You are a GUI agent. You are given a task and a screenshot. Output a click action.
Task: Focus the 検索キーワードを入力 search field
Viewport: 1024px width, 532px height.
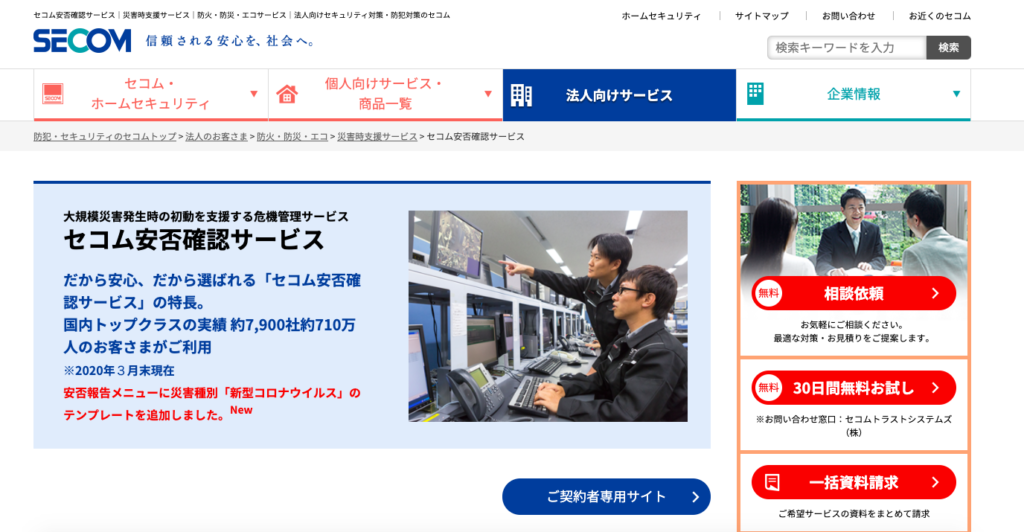(846, 48)
